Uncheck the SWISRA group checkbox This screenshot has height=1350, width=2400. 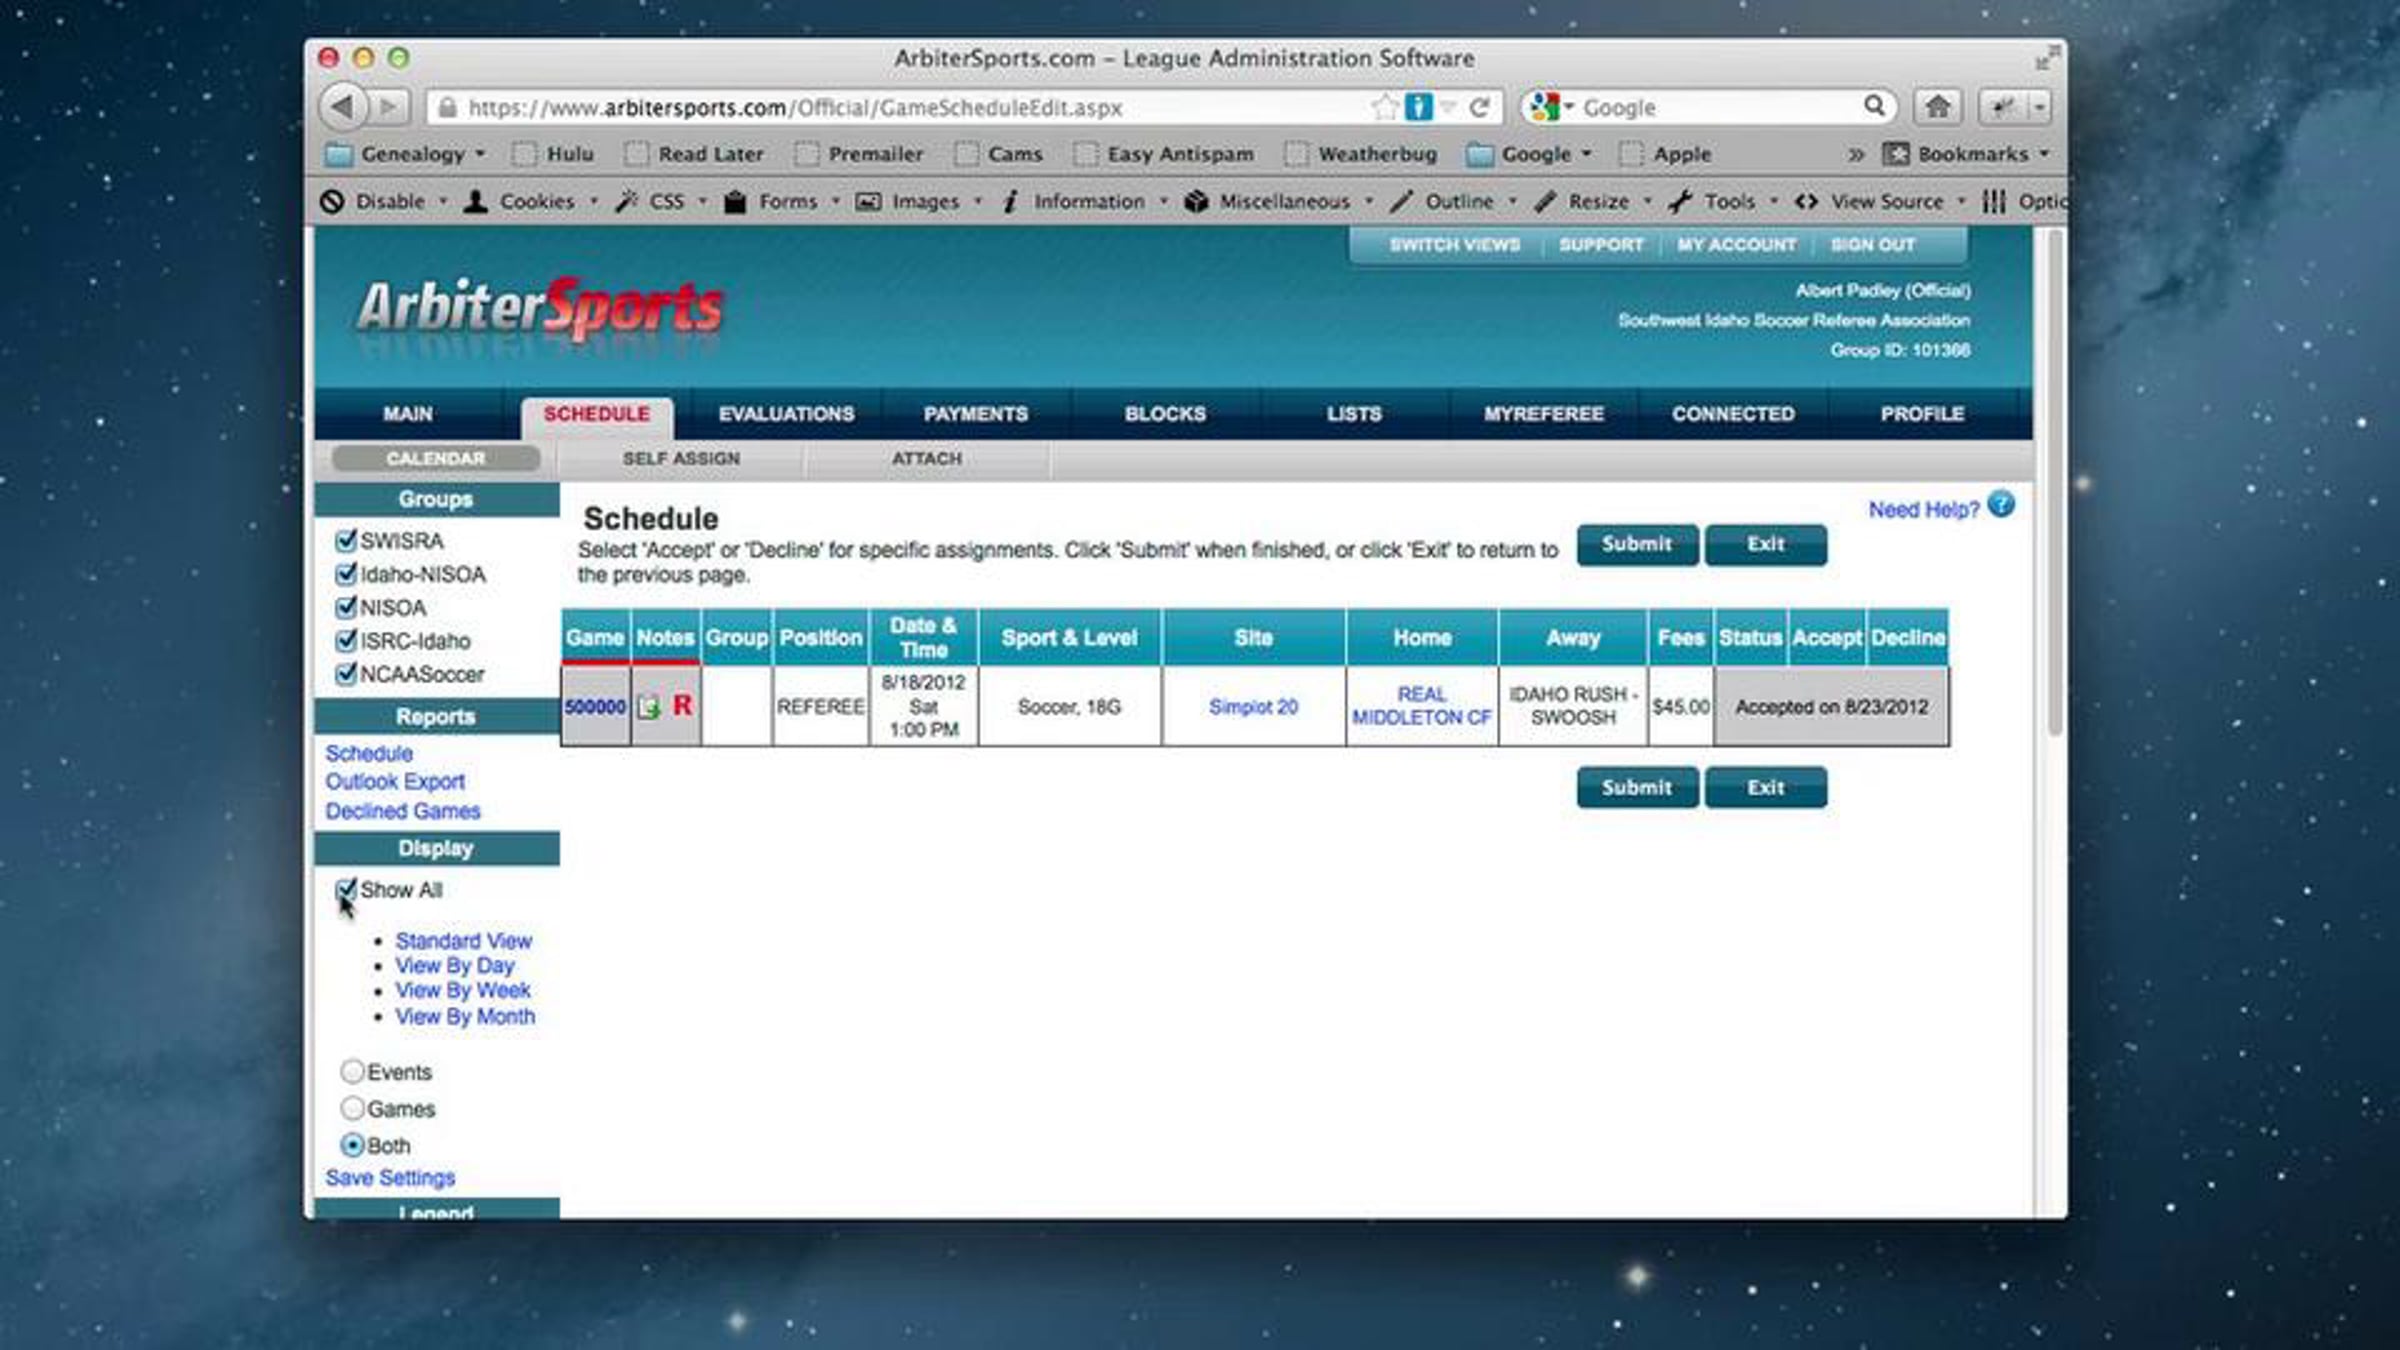pyautogui.click(x=346, y=541)
